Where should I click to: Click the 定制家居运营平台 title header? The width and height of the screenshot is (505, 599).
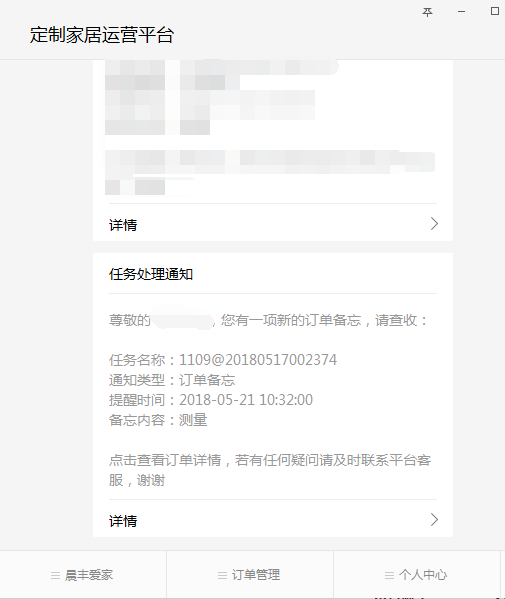coord(102,35)
